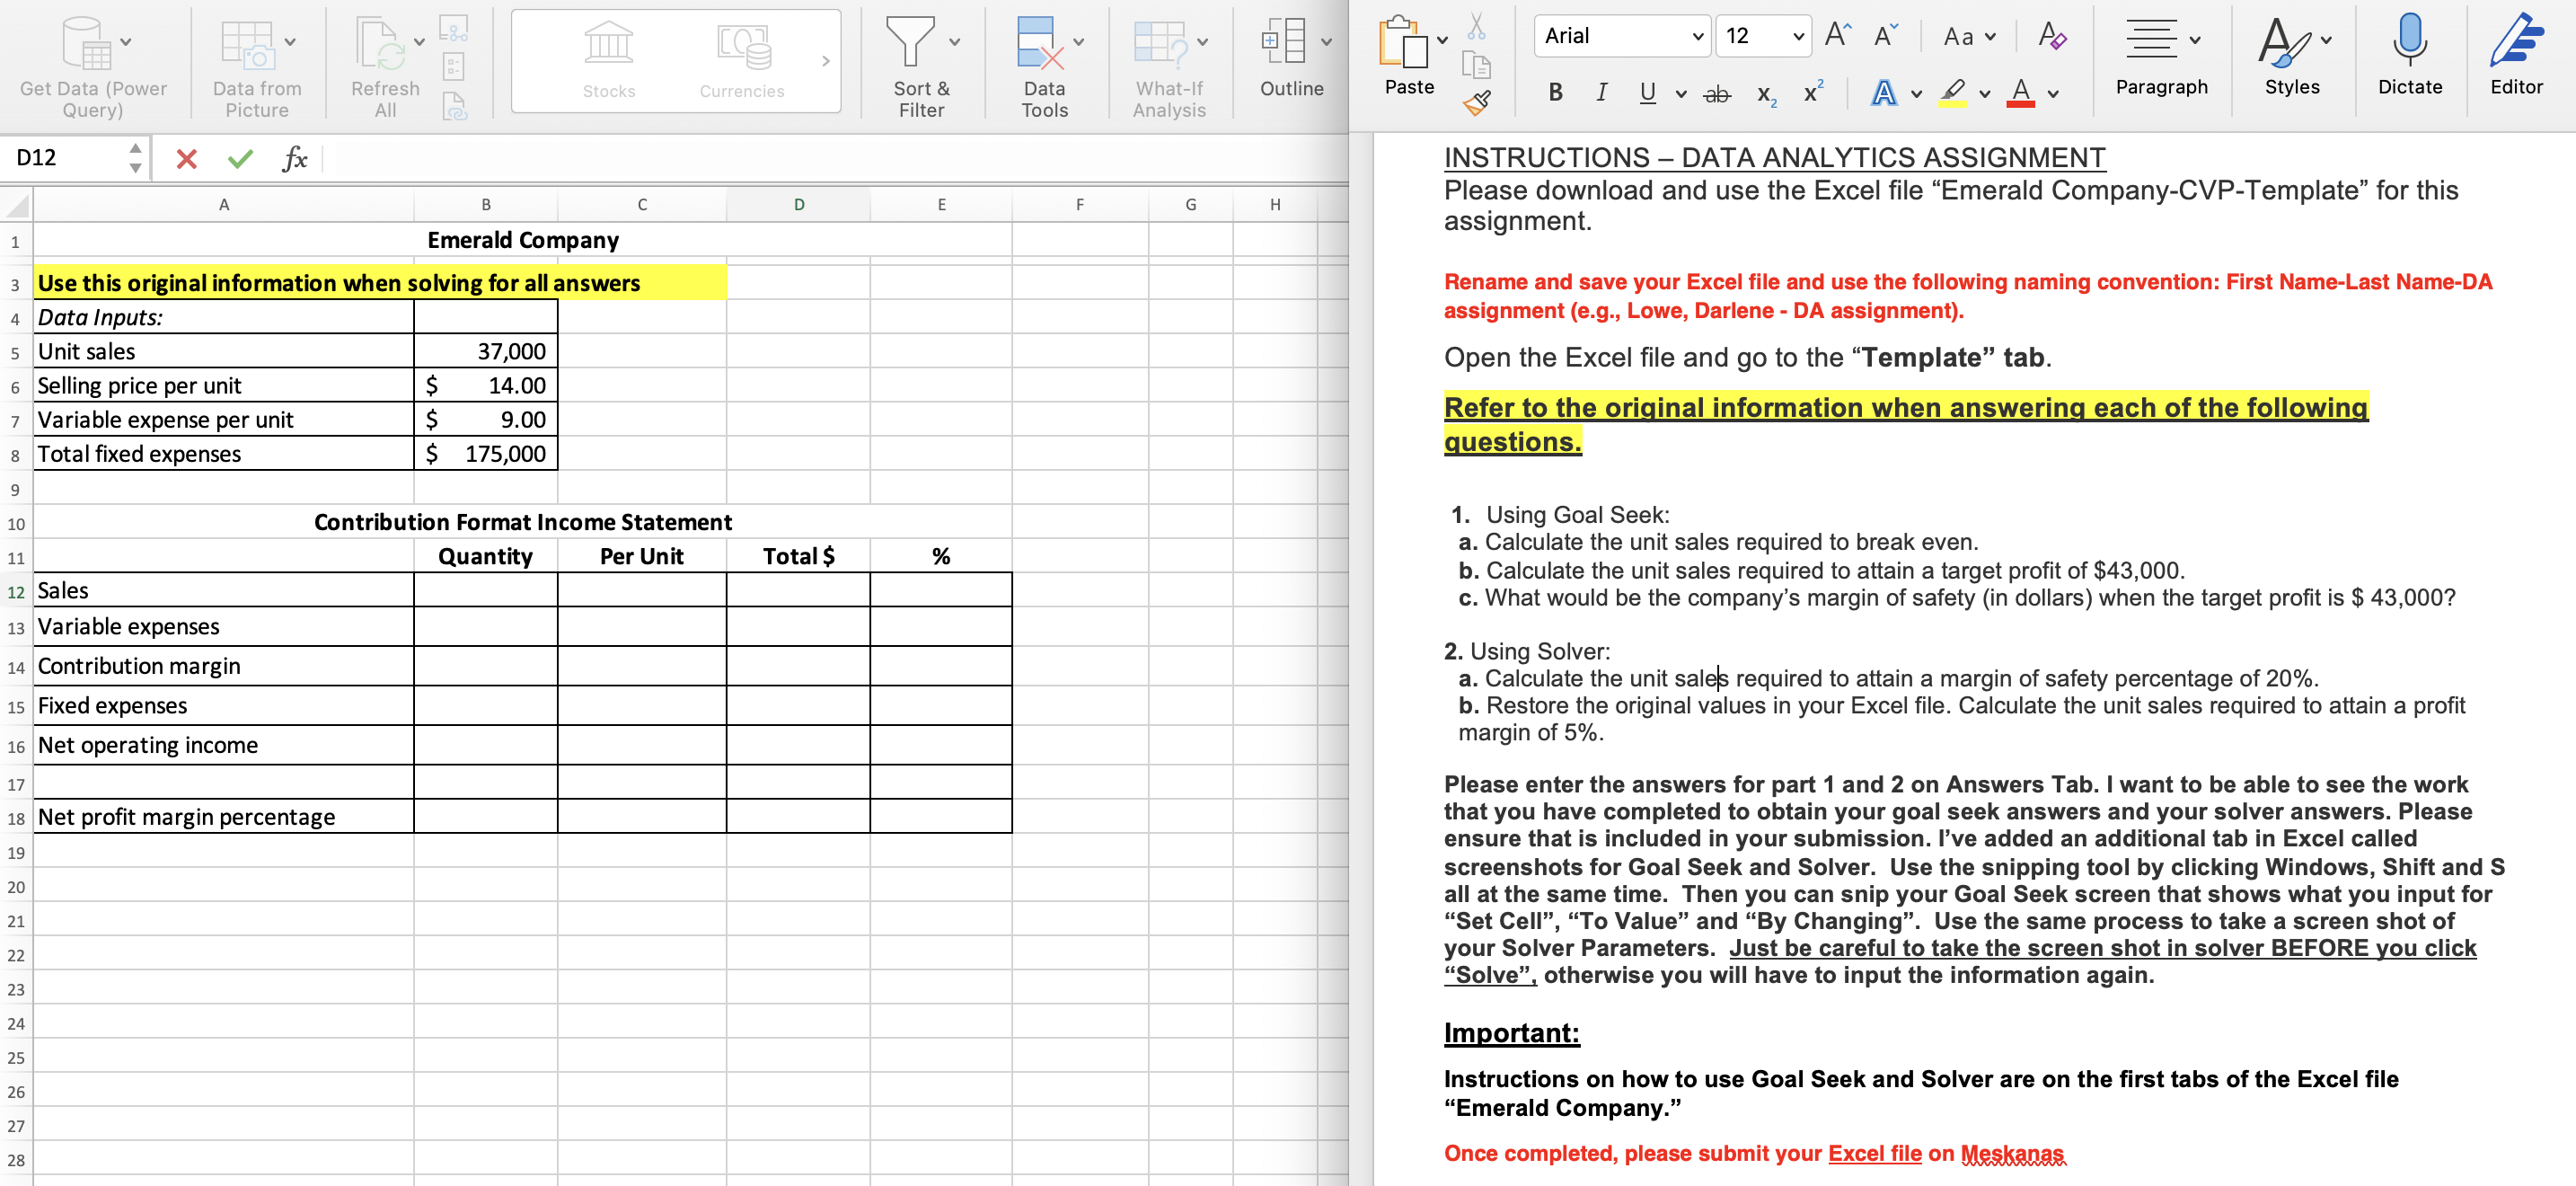This screenshot has height=1186, width=2576.
Task: Apply the yellow text highlight color
Action: click(1952, 93)
